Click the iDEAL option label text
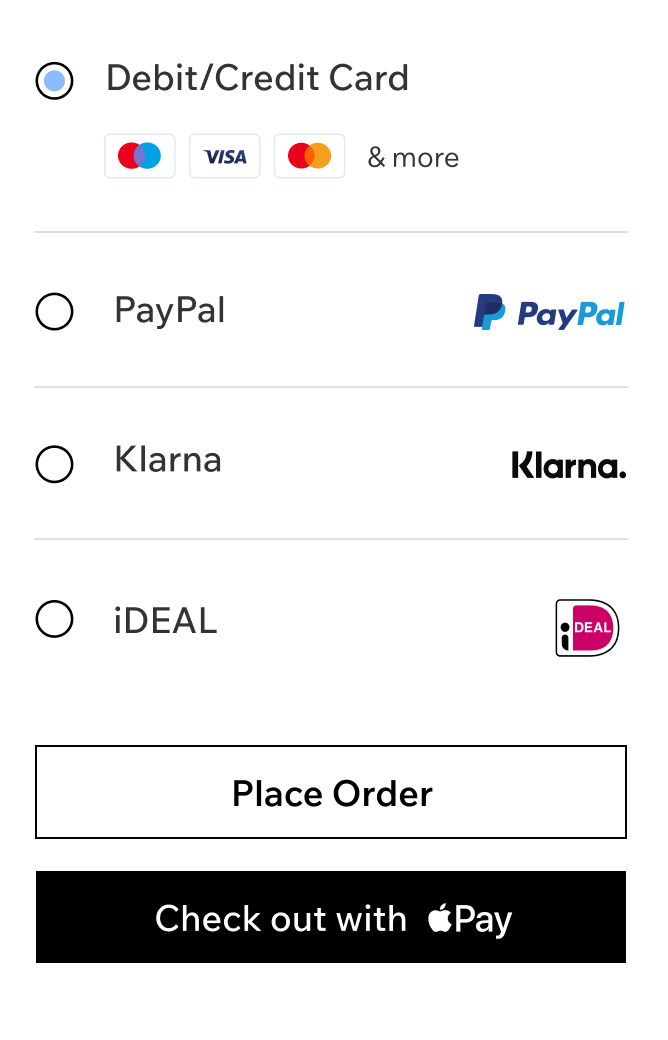This screenshot has height=1040, width=668. point(165,621)
